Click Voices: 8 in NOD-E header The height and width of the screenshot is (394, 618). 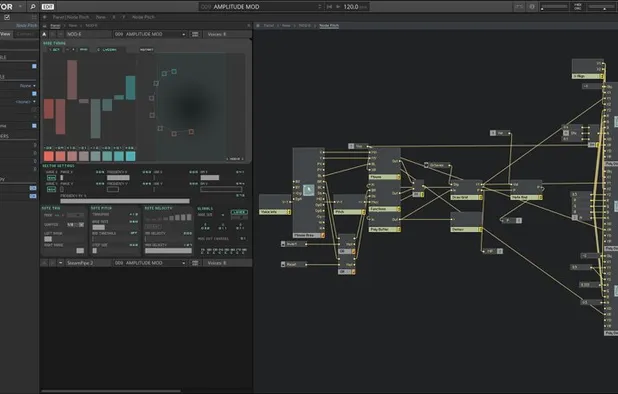(x=217, y=34)
